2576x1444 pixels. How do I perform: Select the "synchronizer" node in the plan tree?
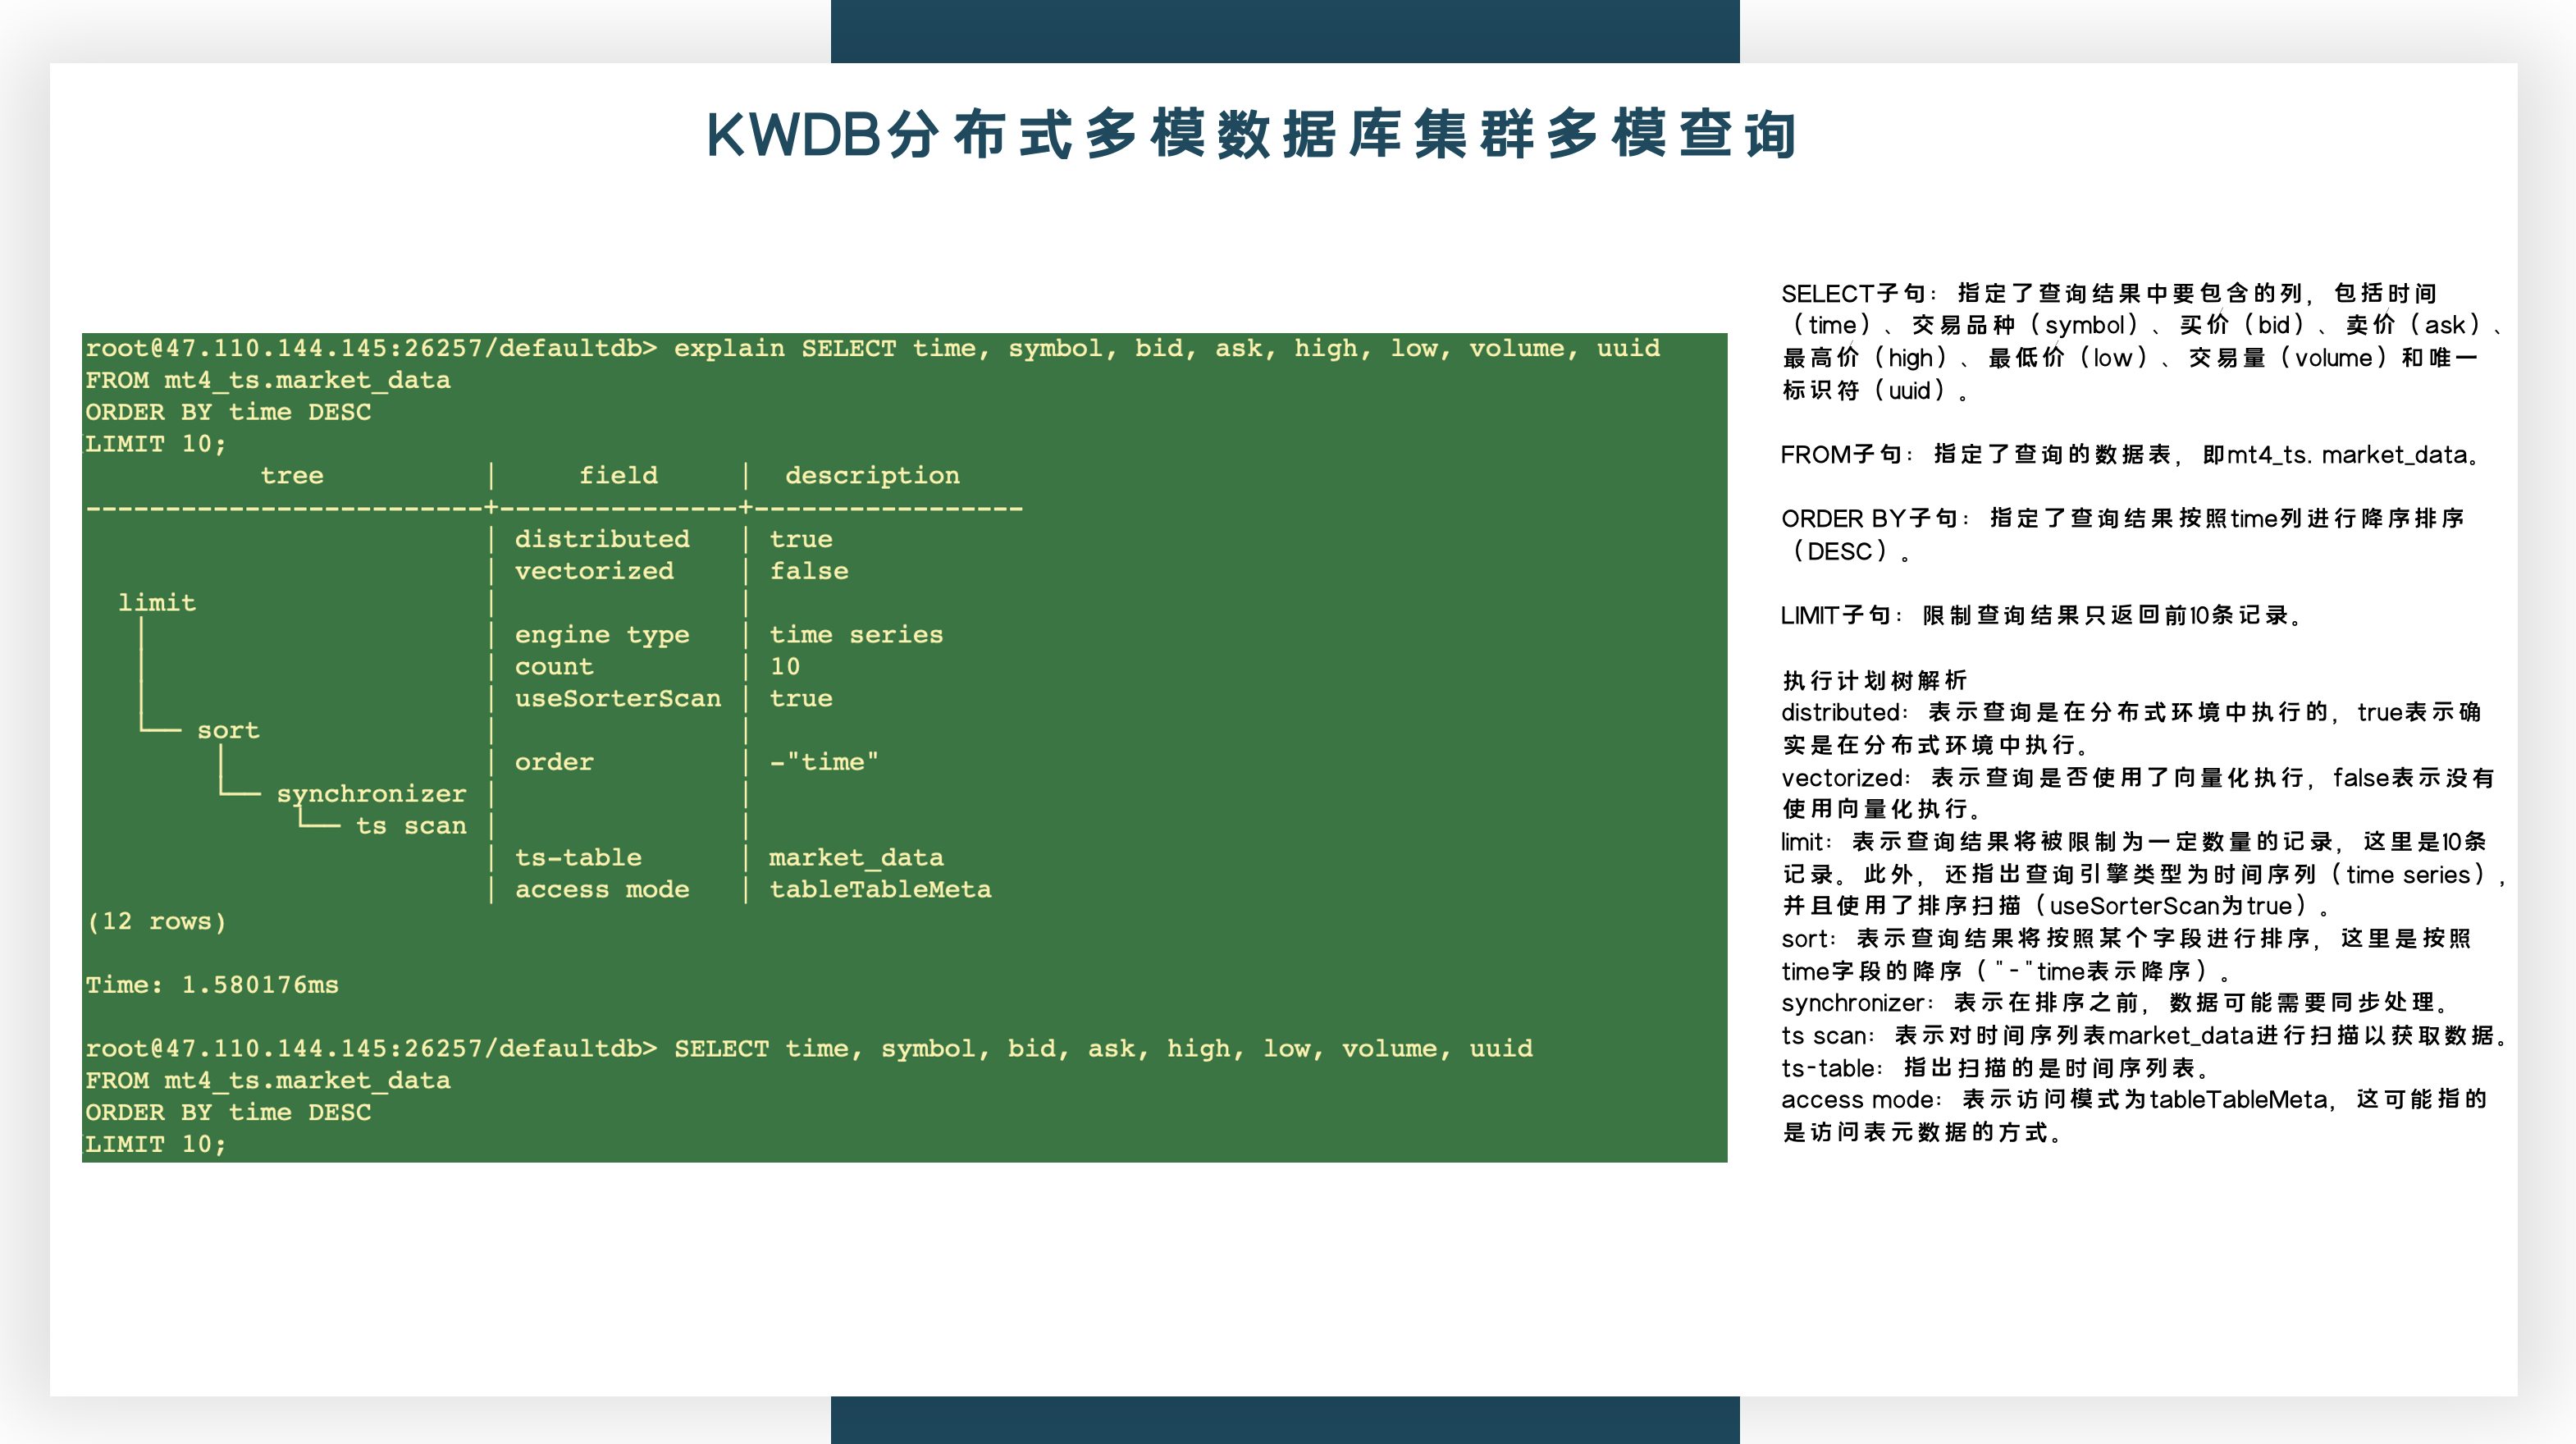pyautogui.click(x=371, y=794)
